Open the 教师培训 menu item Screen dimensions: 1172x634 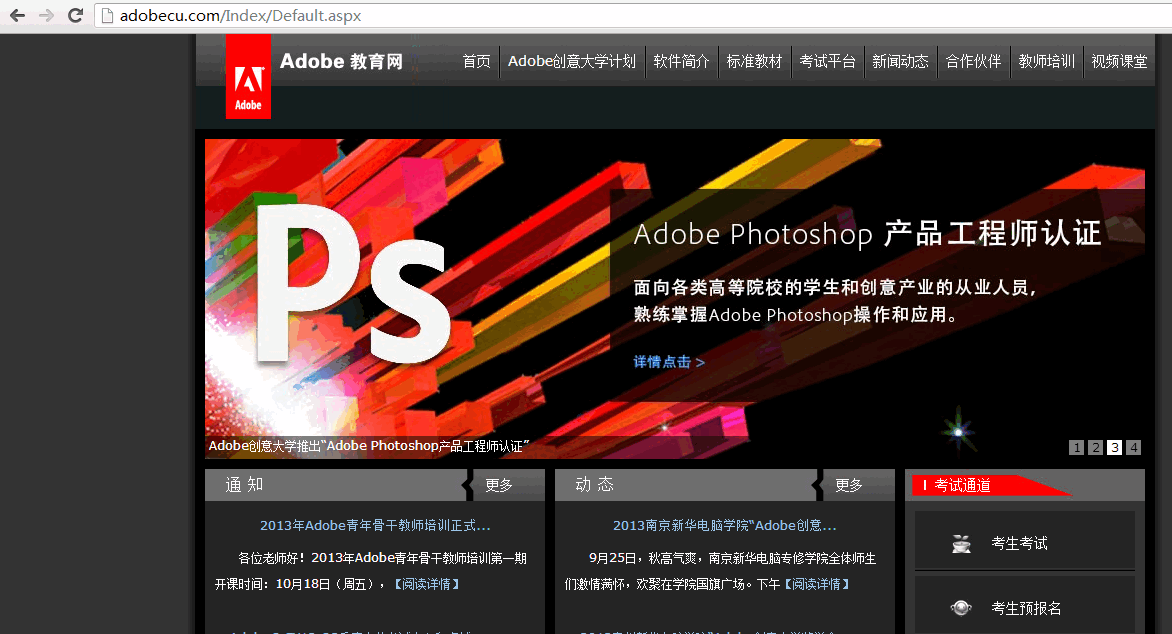point(1046,61)
